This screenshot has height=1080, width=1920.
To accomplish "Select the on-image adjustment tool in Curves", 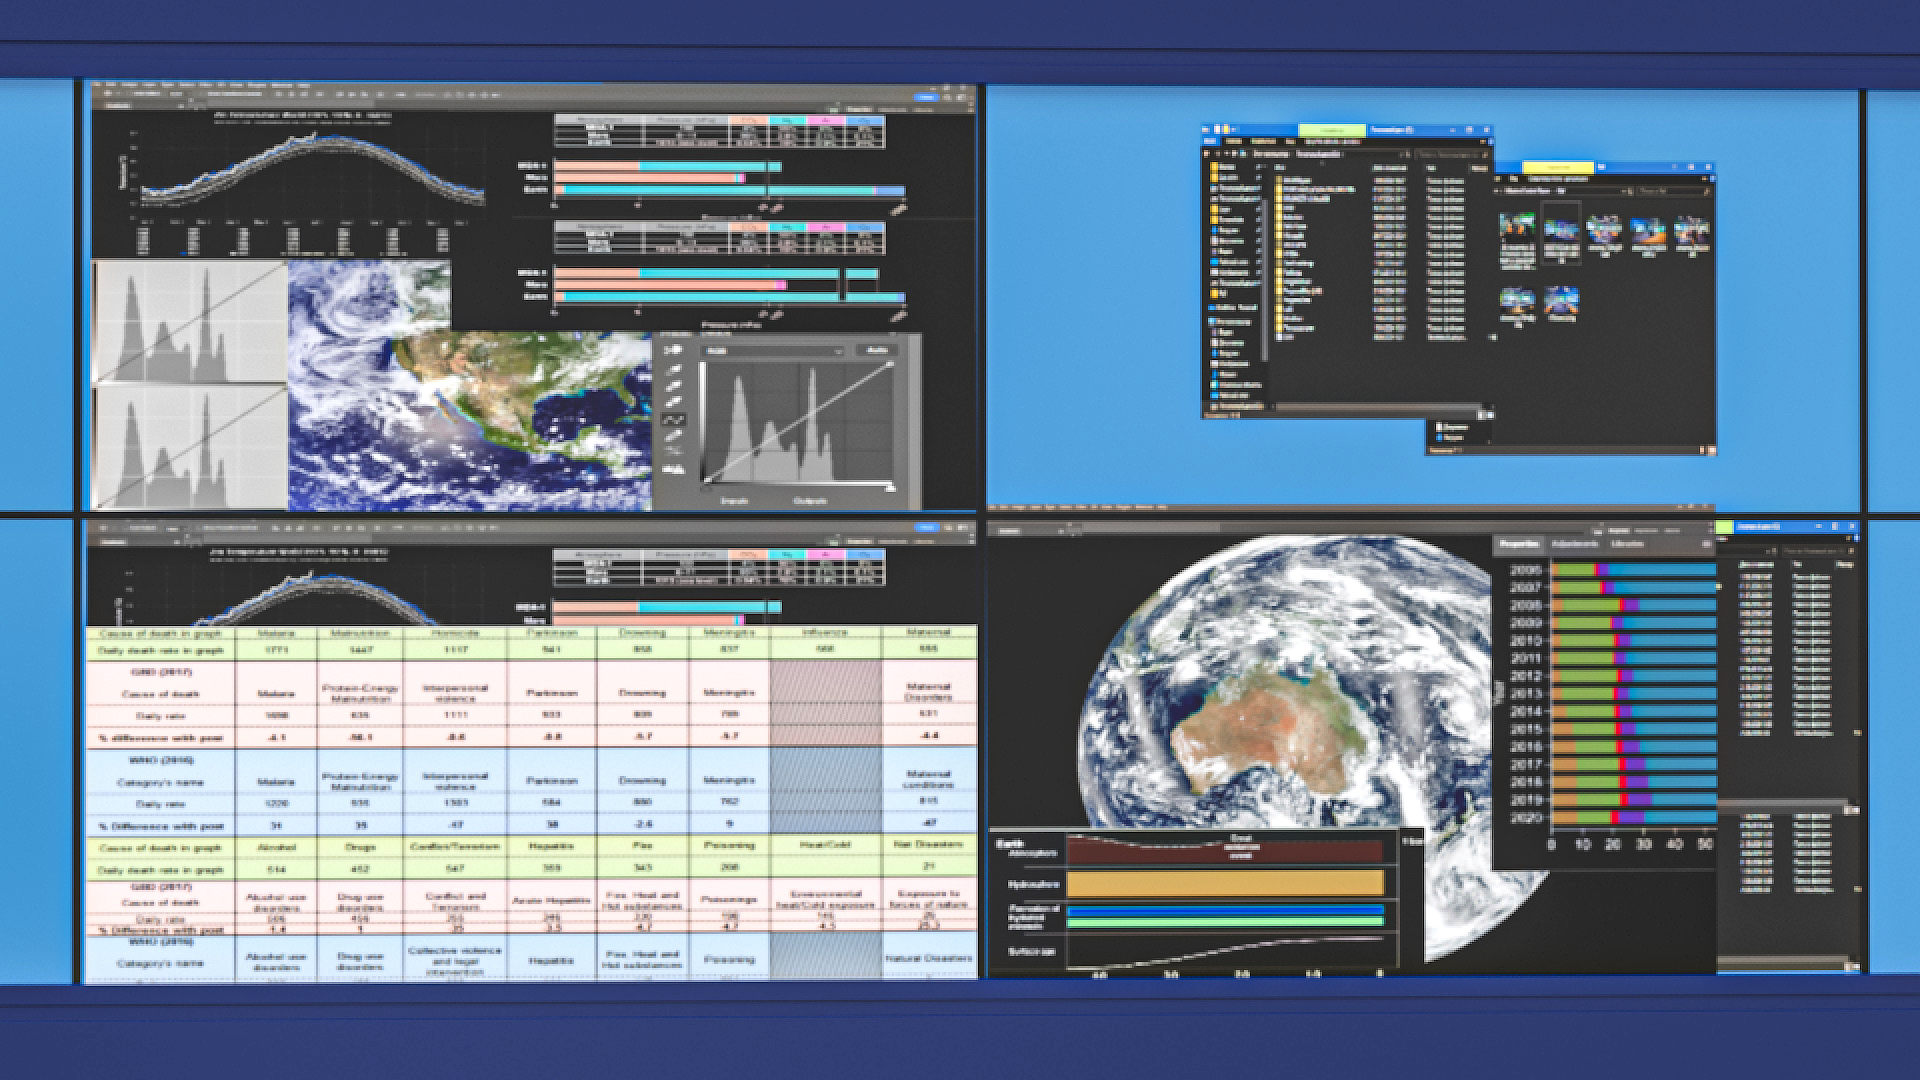I will tap(674, 350).
